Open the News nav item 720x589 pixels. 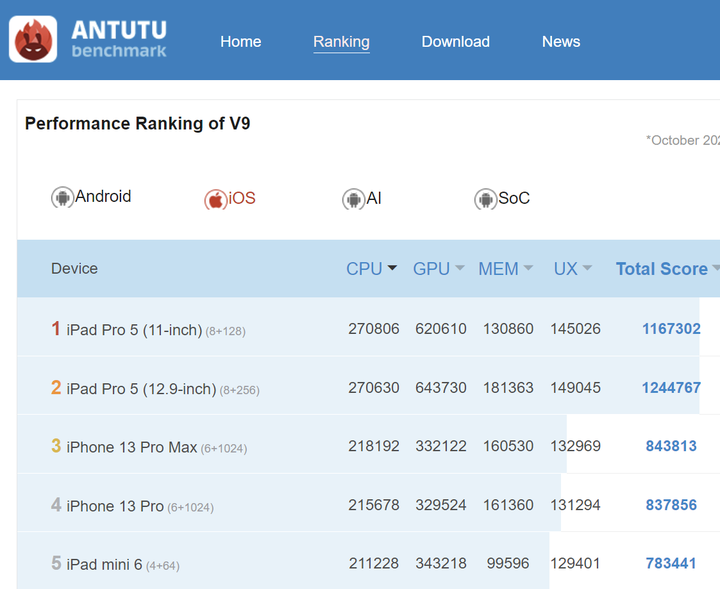[561, 42]
